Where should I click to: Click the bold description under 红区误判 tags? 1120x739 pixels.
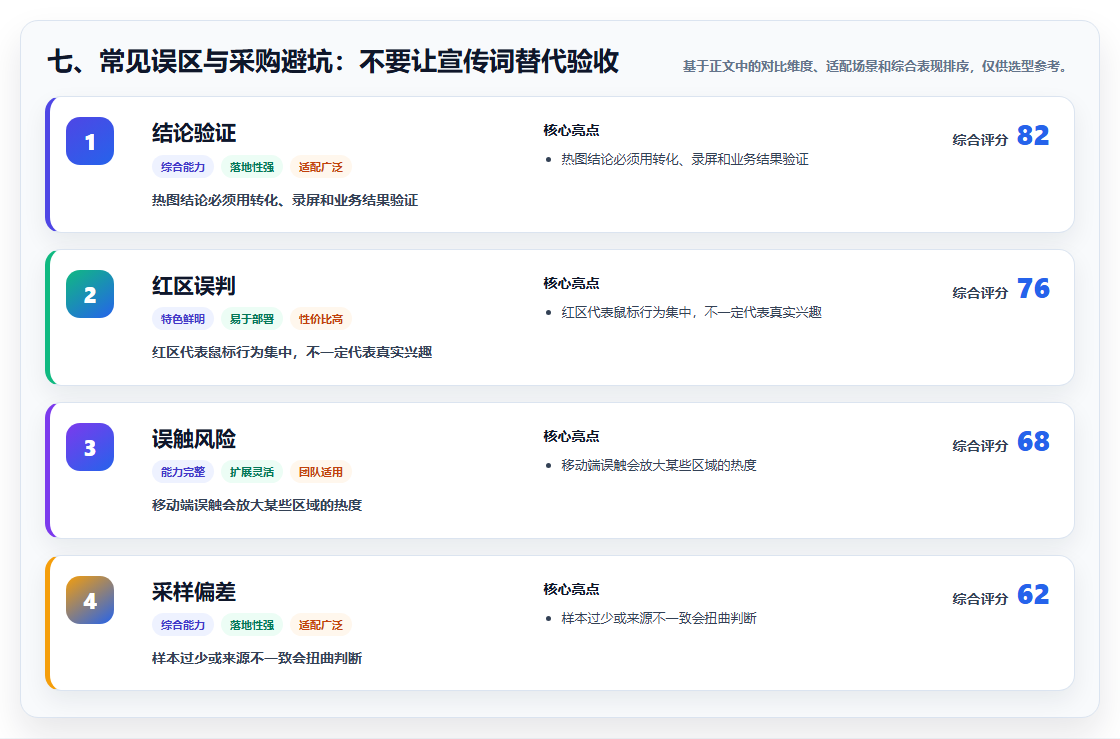[x=291, y=352]
